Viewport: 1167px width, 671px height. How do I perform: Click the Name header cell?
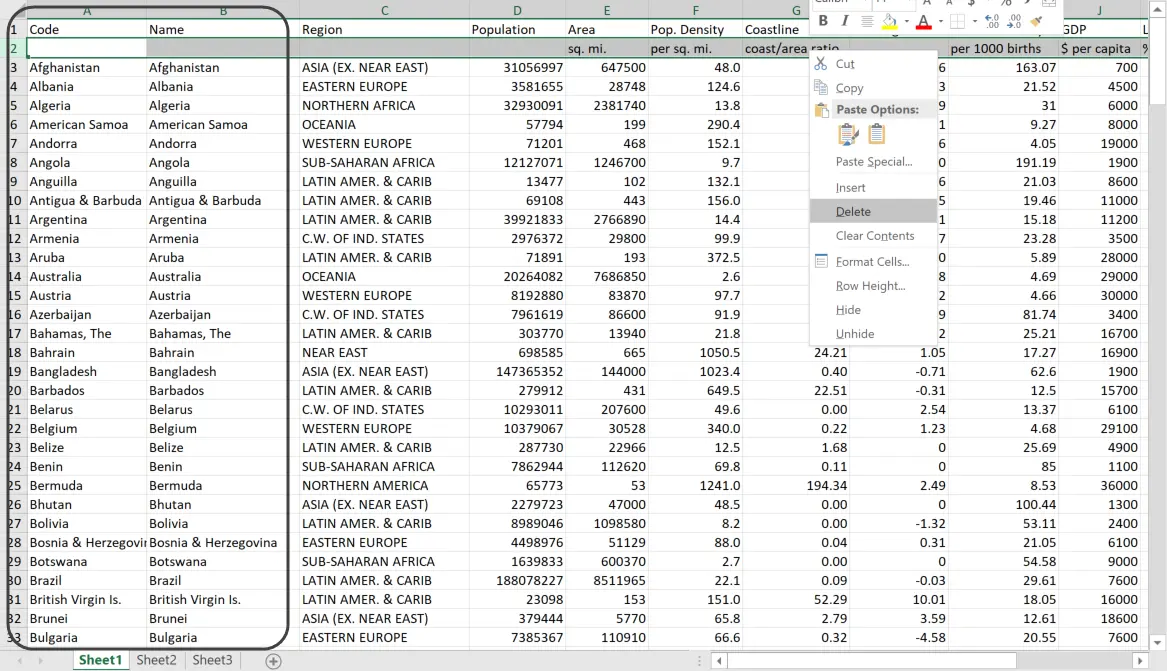tap(223, 30)
